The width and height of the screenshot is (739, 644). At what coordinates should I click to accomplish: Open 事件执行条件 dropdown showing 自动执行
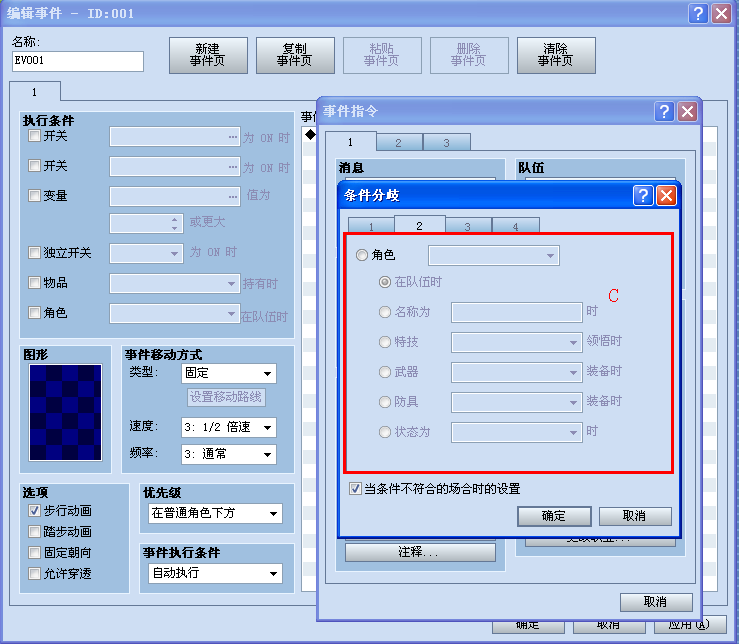[x=215, y=573]
